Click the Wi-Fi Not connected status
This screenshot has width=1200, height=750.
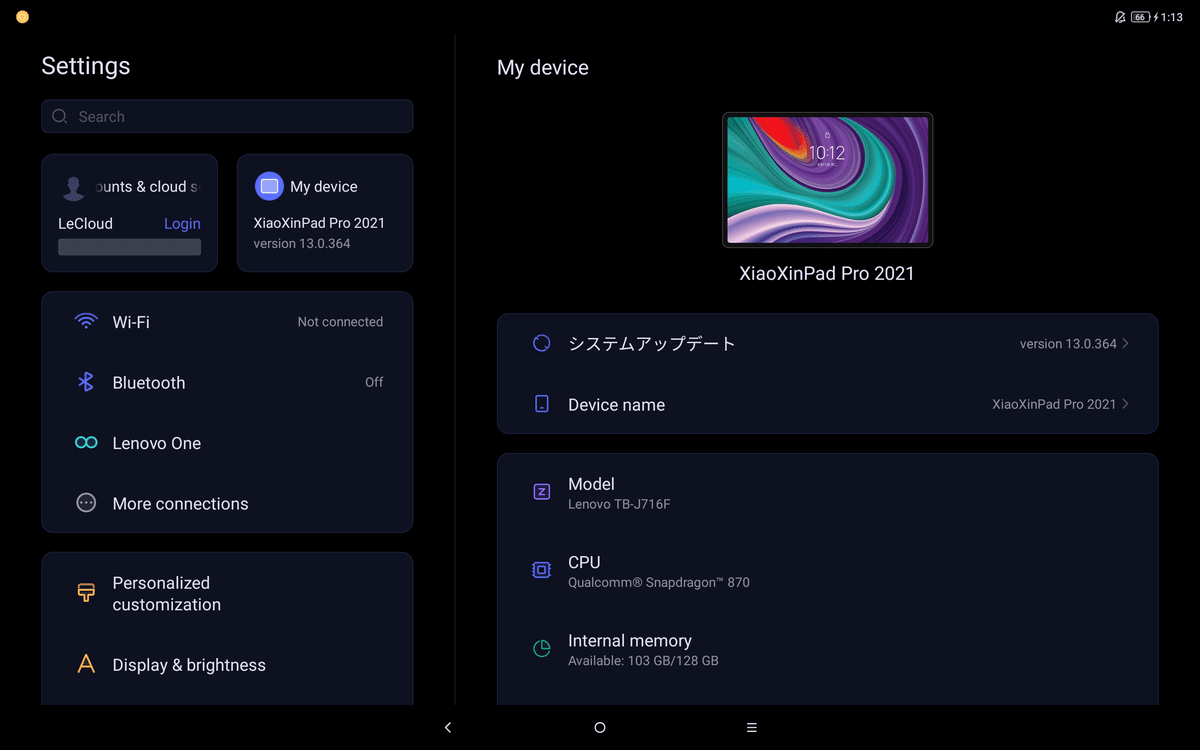point(340,322)
